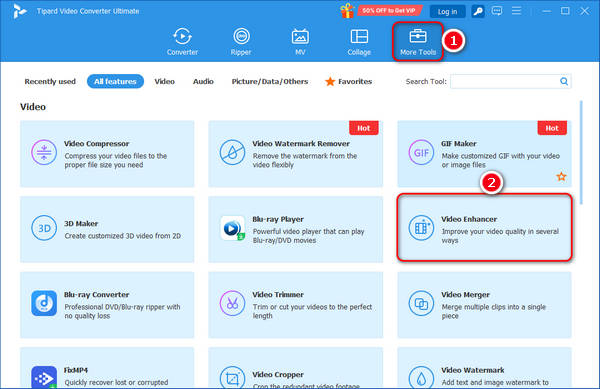Open the Video Enhancer tool card
This screenshot has width=600, height=389.
coord(484,228)
